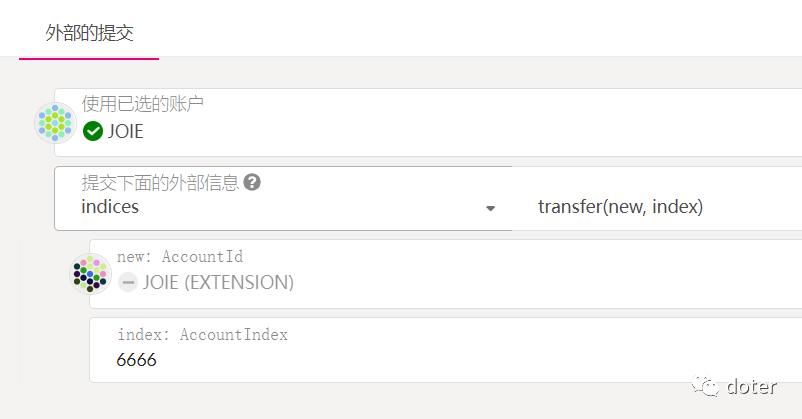The height and width of the screenshot is (419, 802).
Task: Expand the indices module dropdown arrow
Action: click(x=490, y=208)
